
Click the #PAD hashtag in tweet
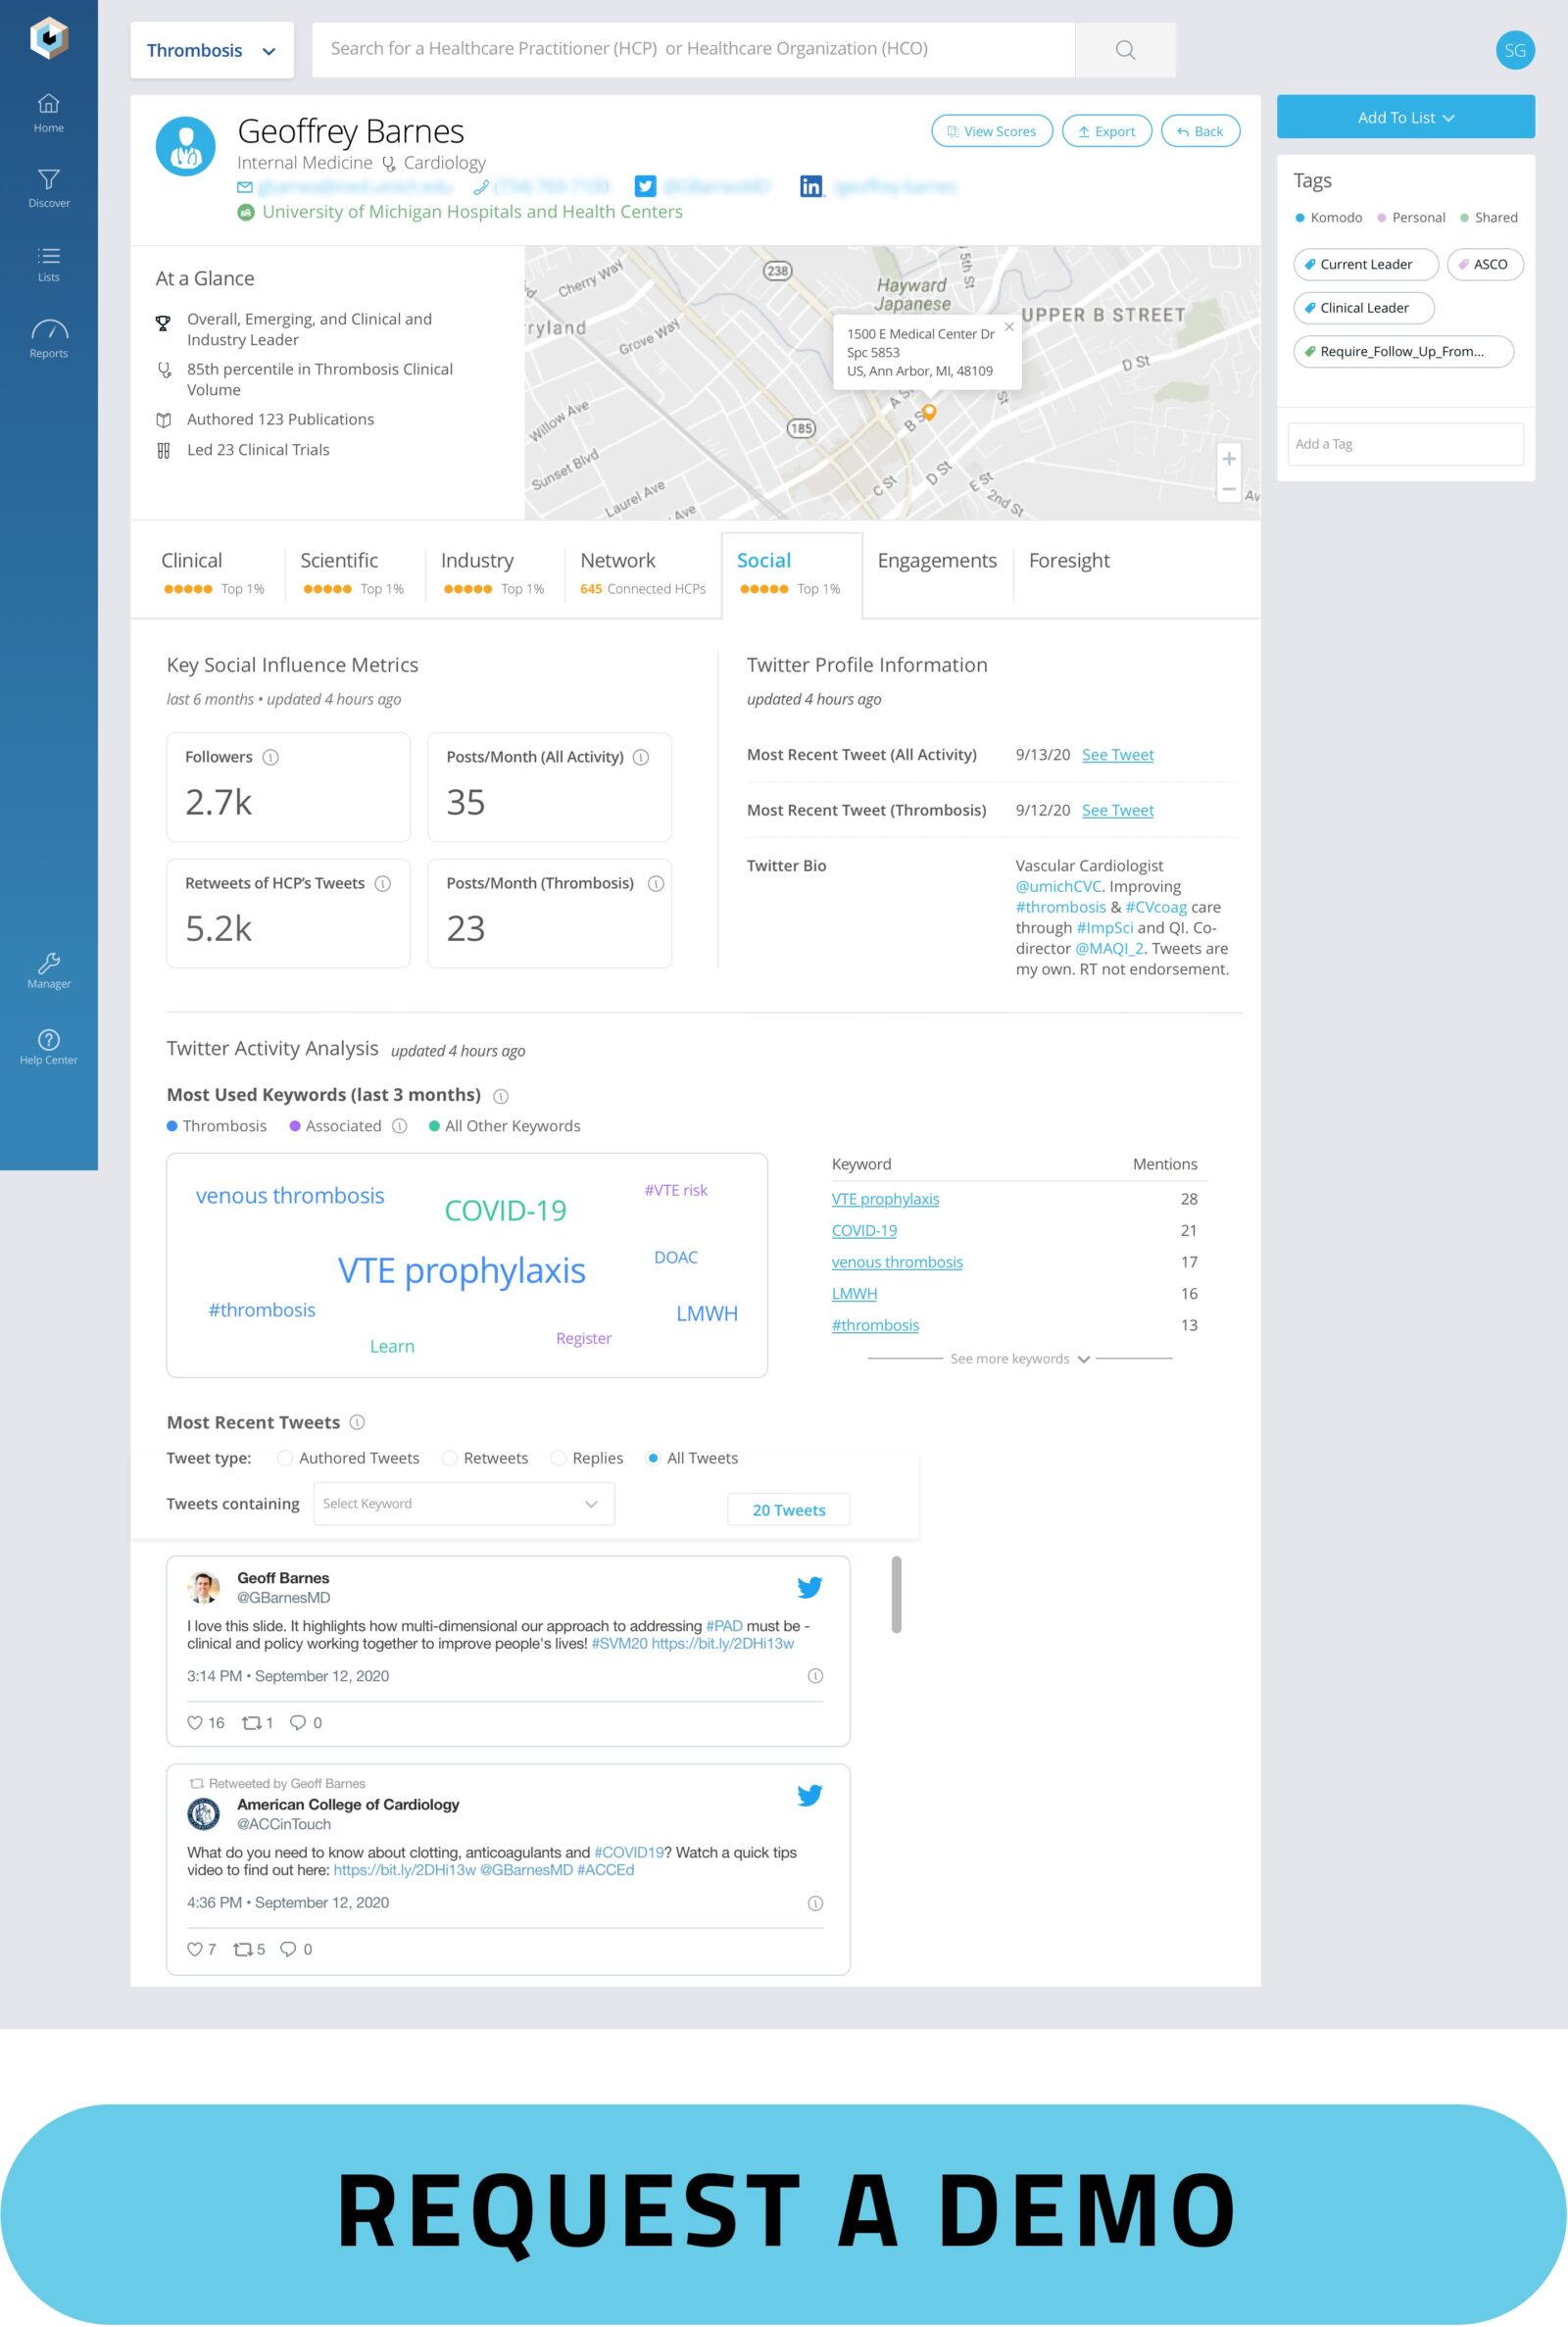click(x=724, y=1626)
